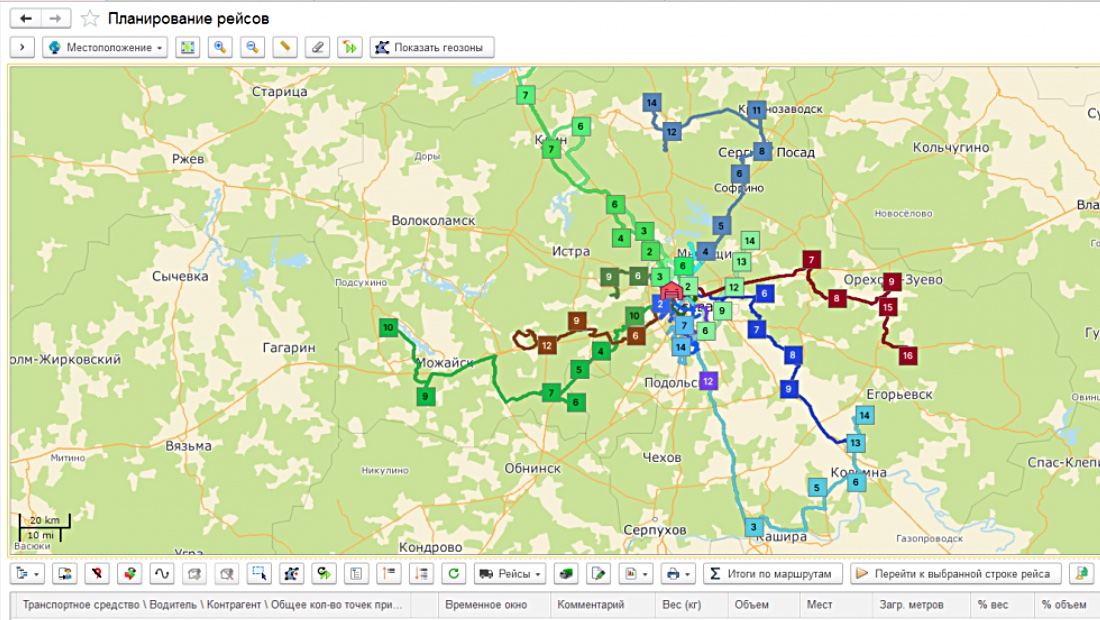
Task: Click the fit map to extent icon
Action: (187, 47)
